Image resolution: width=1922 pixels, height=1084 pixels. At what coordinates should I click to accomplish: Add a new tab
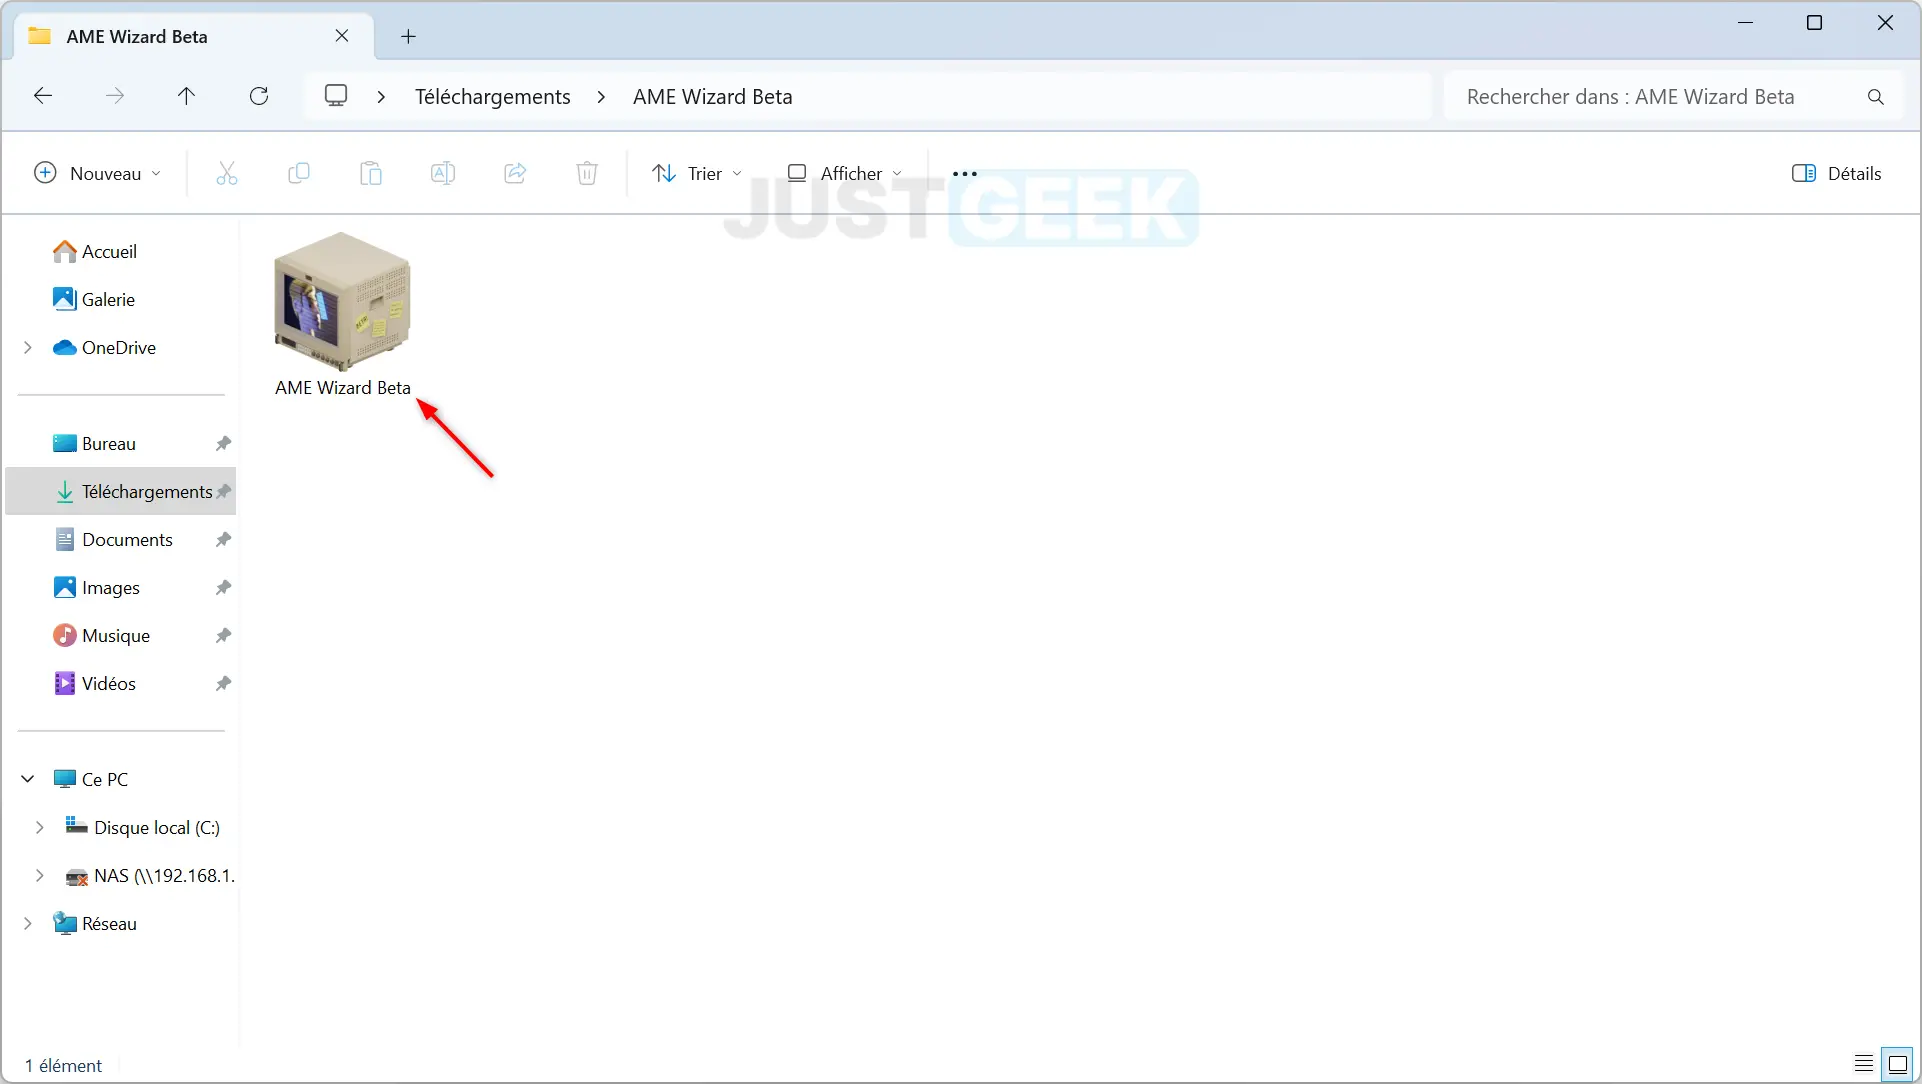(408, 37)
